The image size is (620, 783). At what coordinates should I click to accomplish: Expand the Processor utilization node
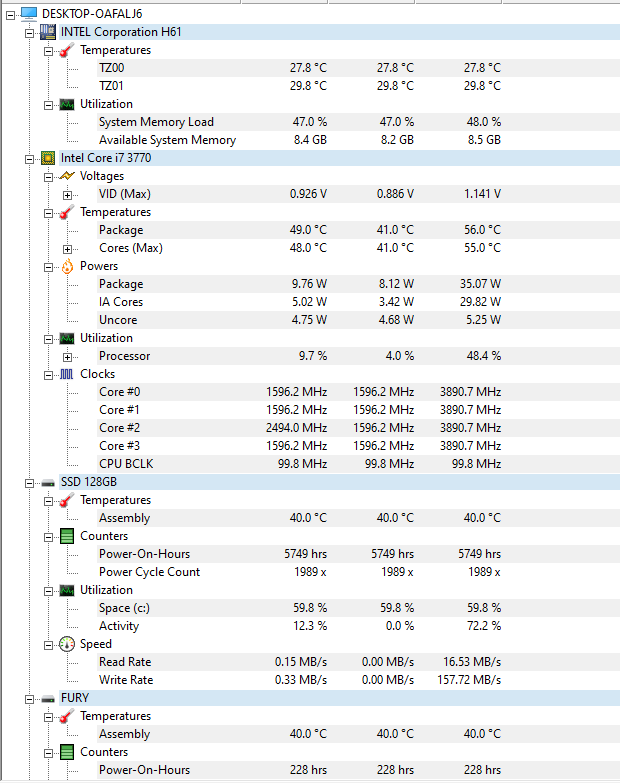pyautogui.click(x=67, y=356)
